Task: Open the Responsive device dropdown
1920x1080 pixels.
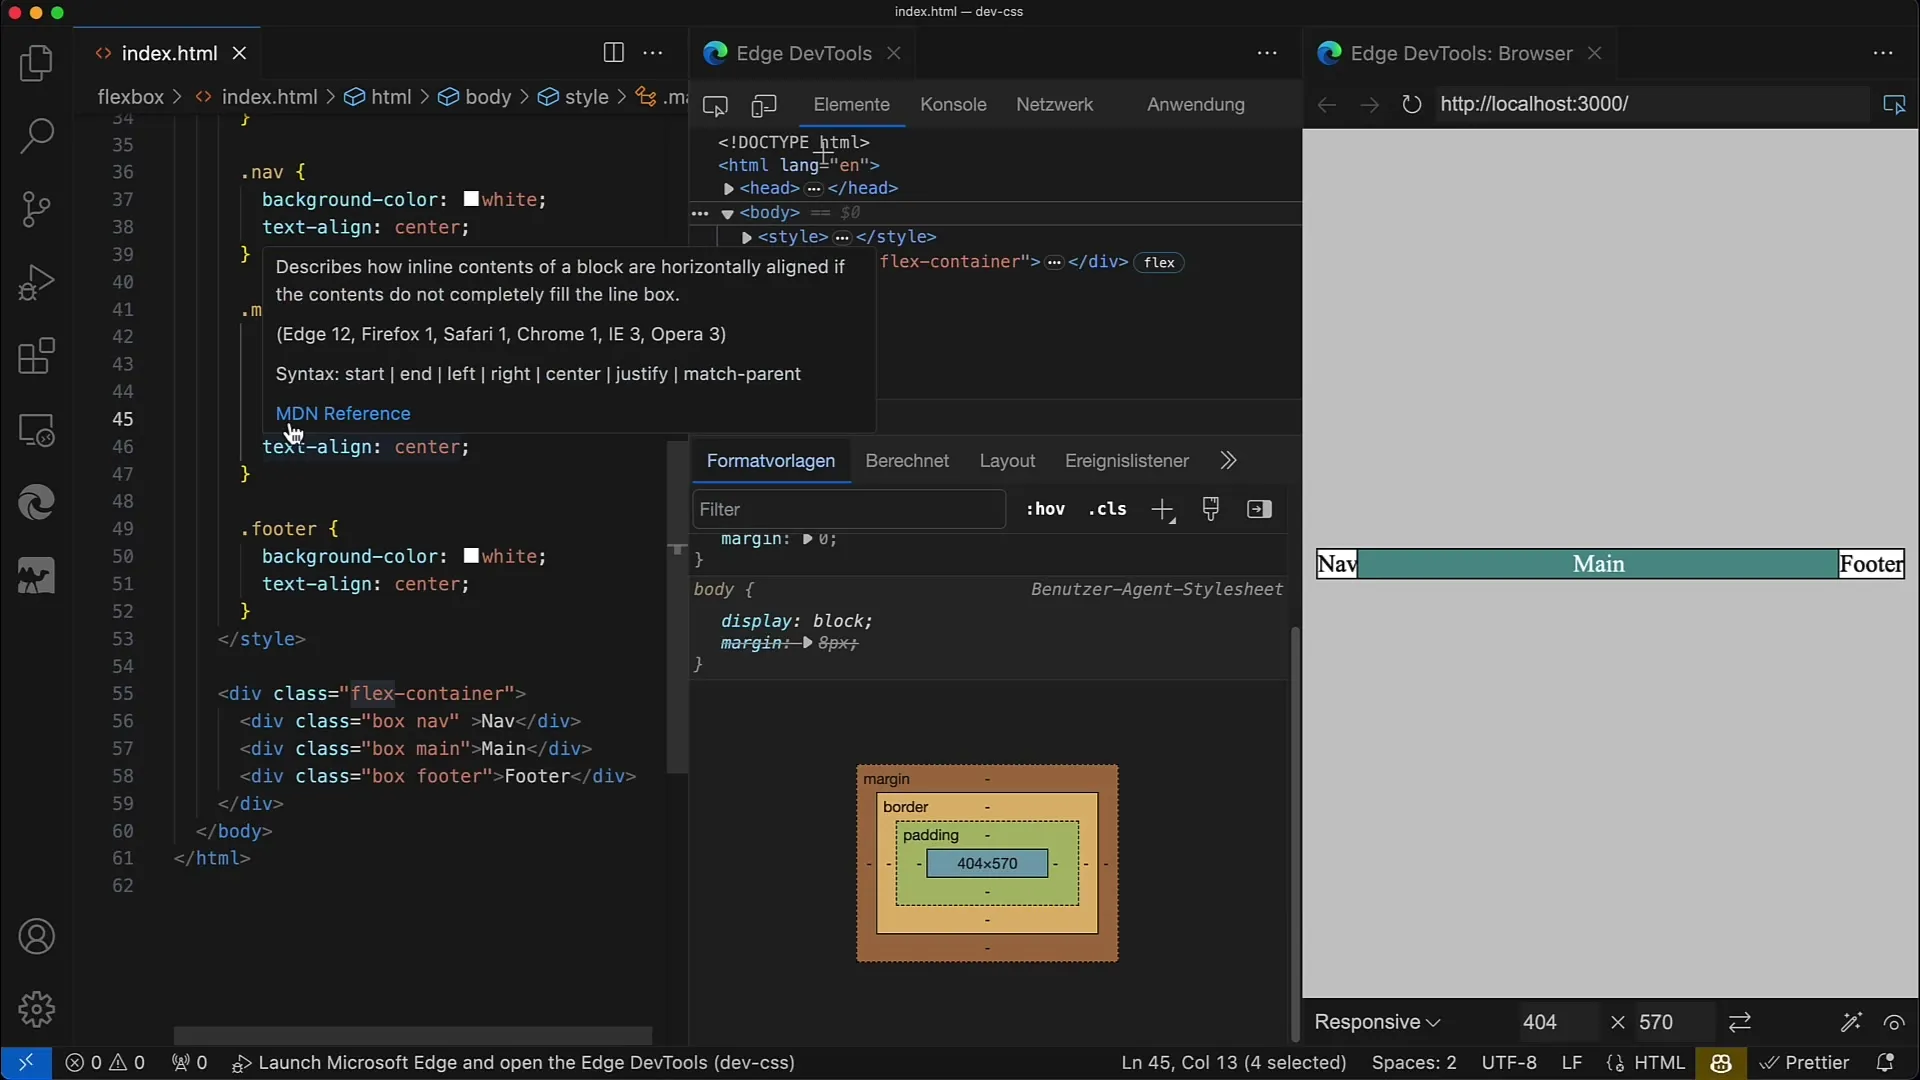Action: (x=1377, y=1022)
